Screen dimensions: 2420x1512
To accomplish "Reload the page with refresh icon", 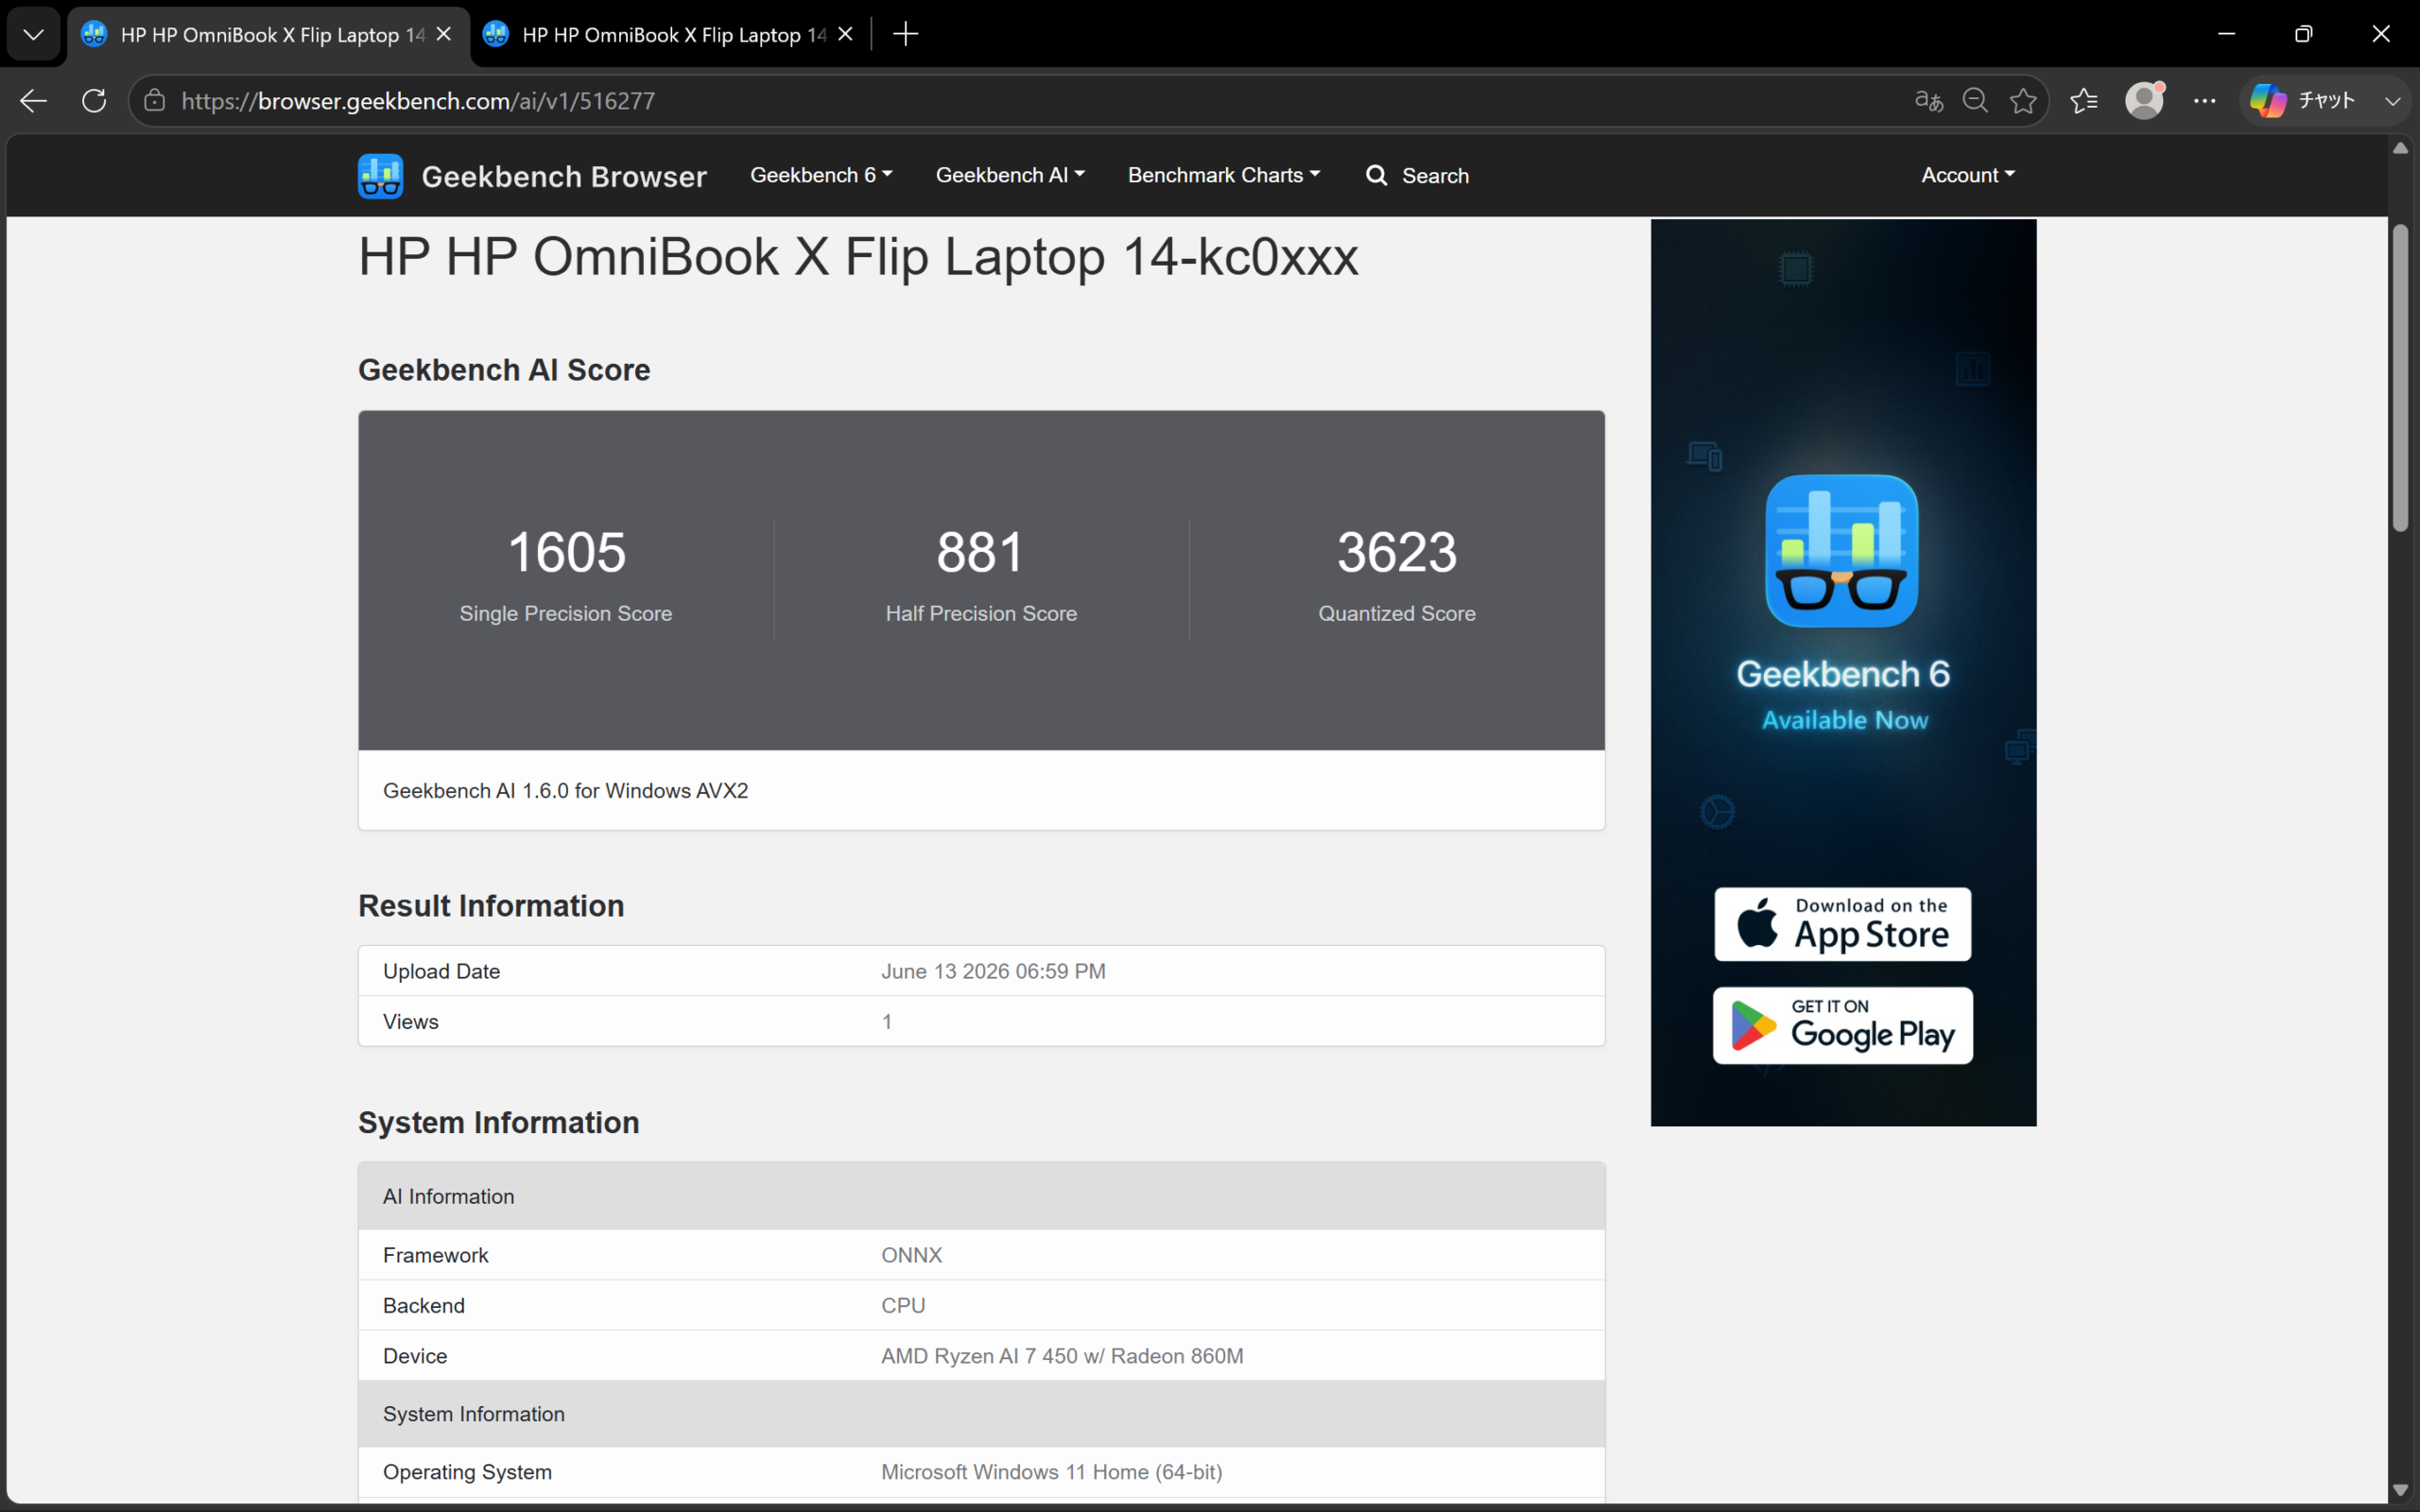I will point(94,101).
